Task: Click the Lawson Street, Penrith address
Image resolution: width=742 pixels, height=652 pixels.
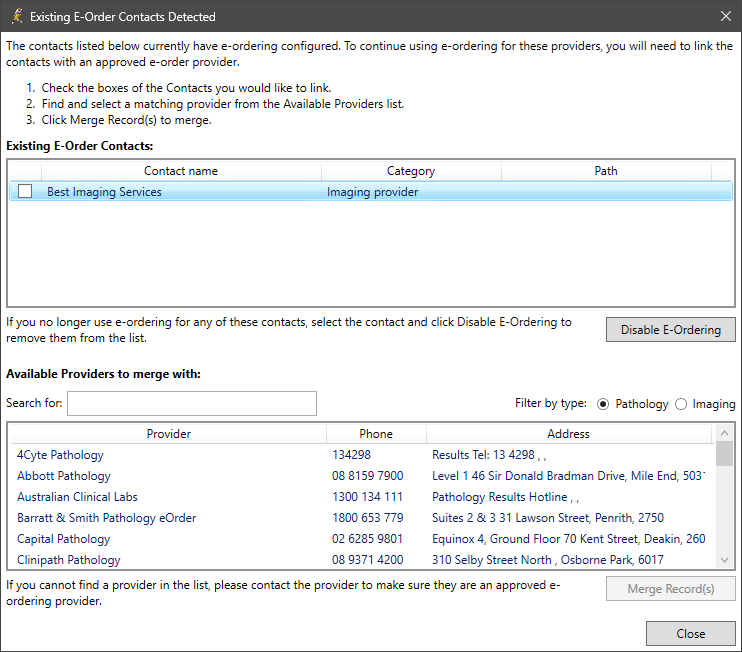Action: (548, 518)
